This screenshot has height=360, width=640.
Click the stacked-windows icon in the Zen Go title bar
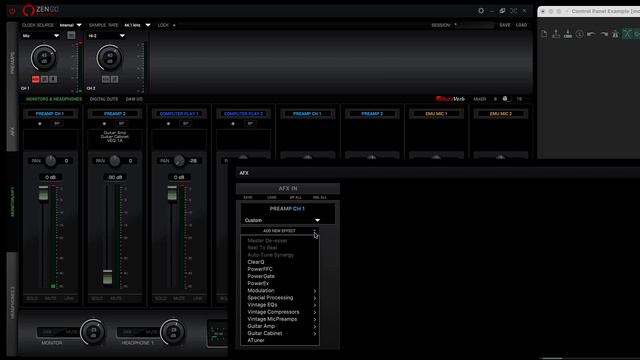tap(502, 11)
